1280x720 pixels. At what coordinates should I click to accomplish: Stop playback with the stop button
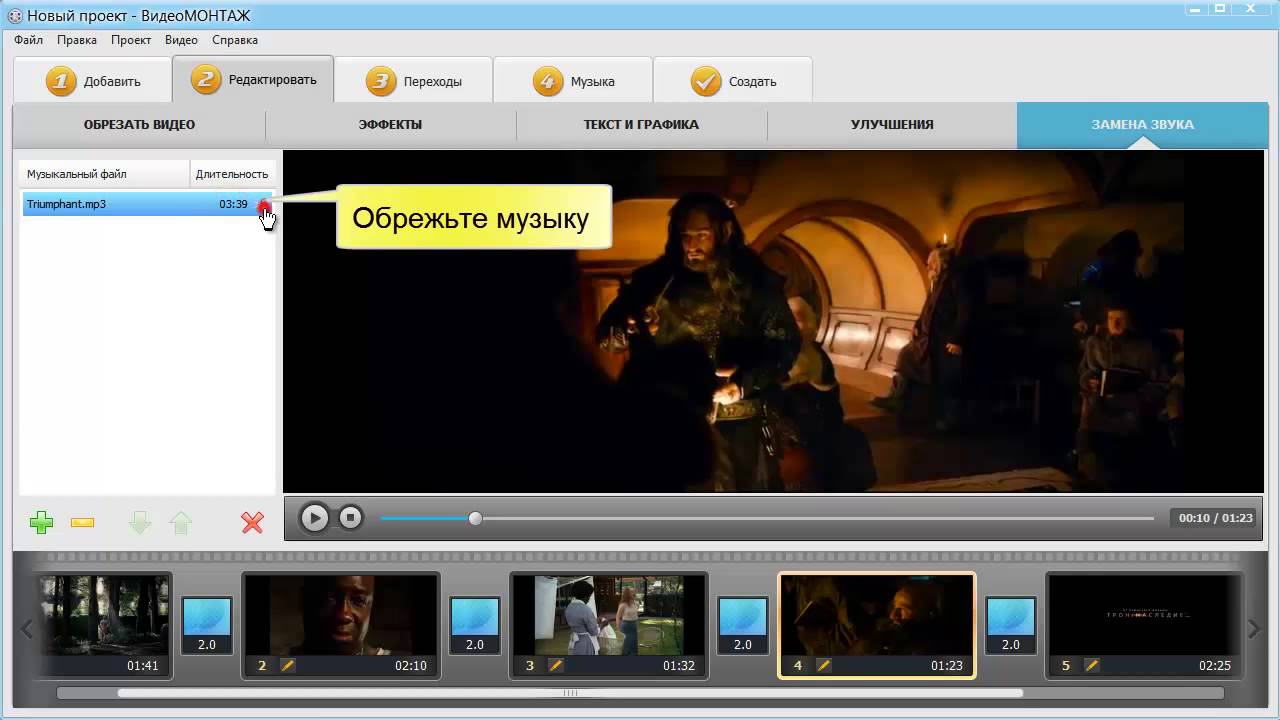[350, 518]
